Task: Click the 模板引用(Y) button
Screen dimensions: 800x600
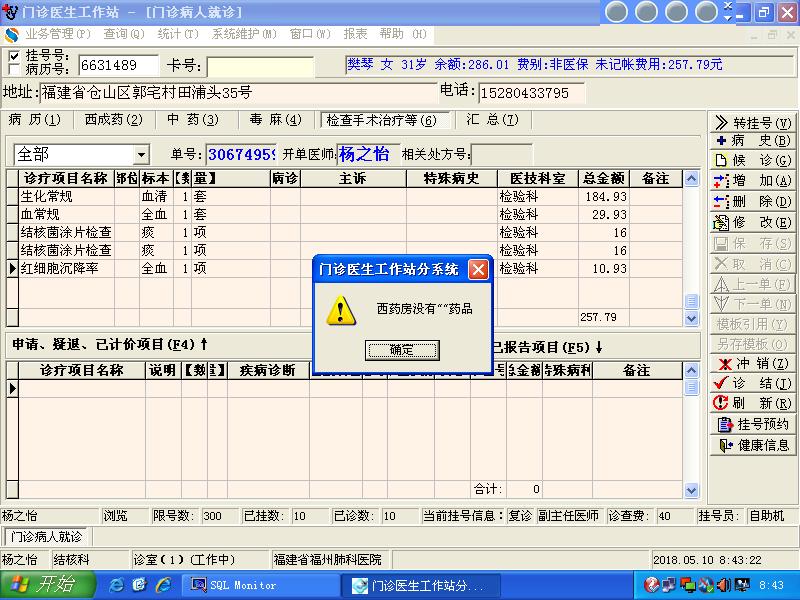Action: tap(753, 324)
